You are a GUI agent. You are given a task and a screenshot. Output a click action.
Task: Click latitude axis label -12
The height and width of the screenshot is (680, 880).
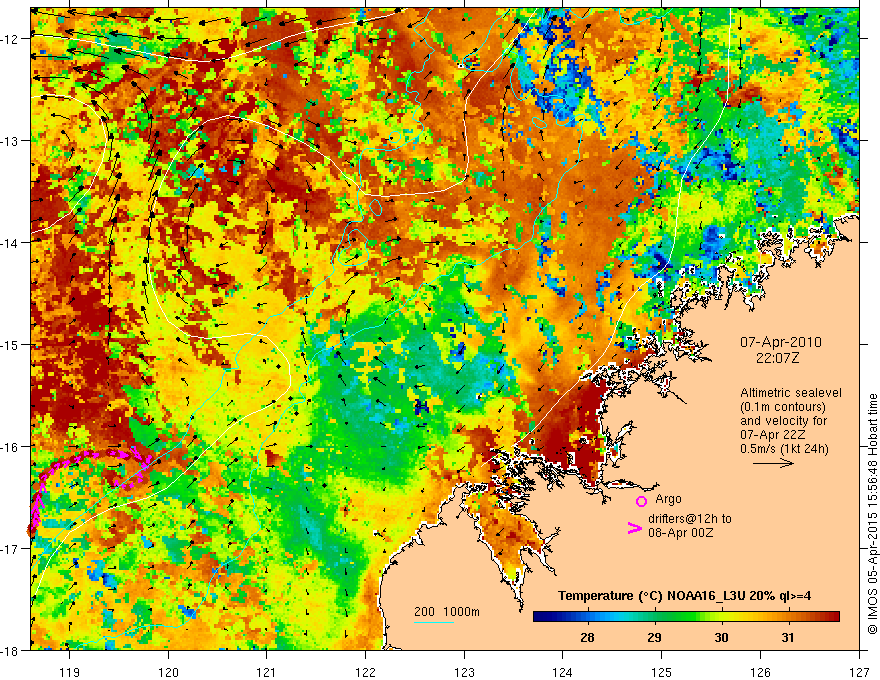pos(11,39)
